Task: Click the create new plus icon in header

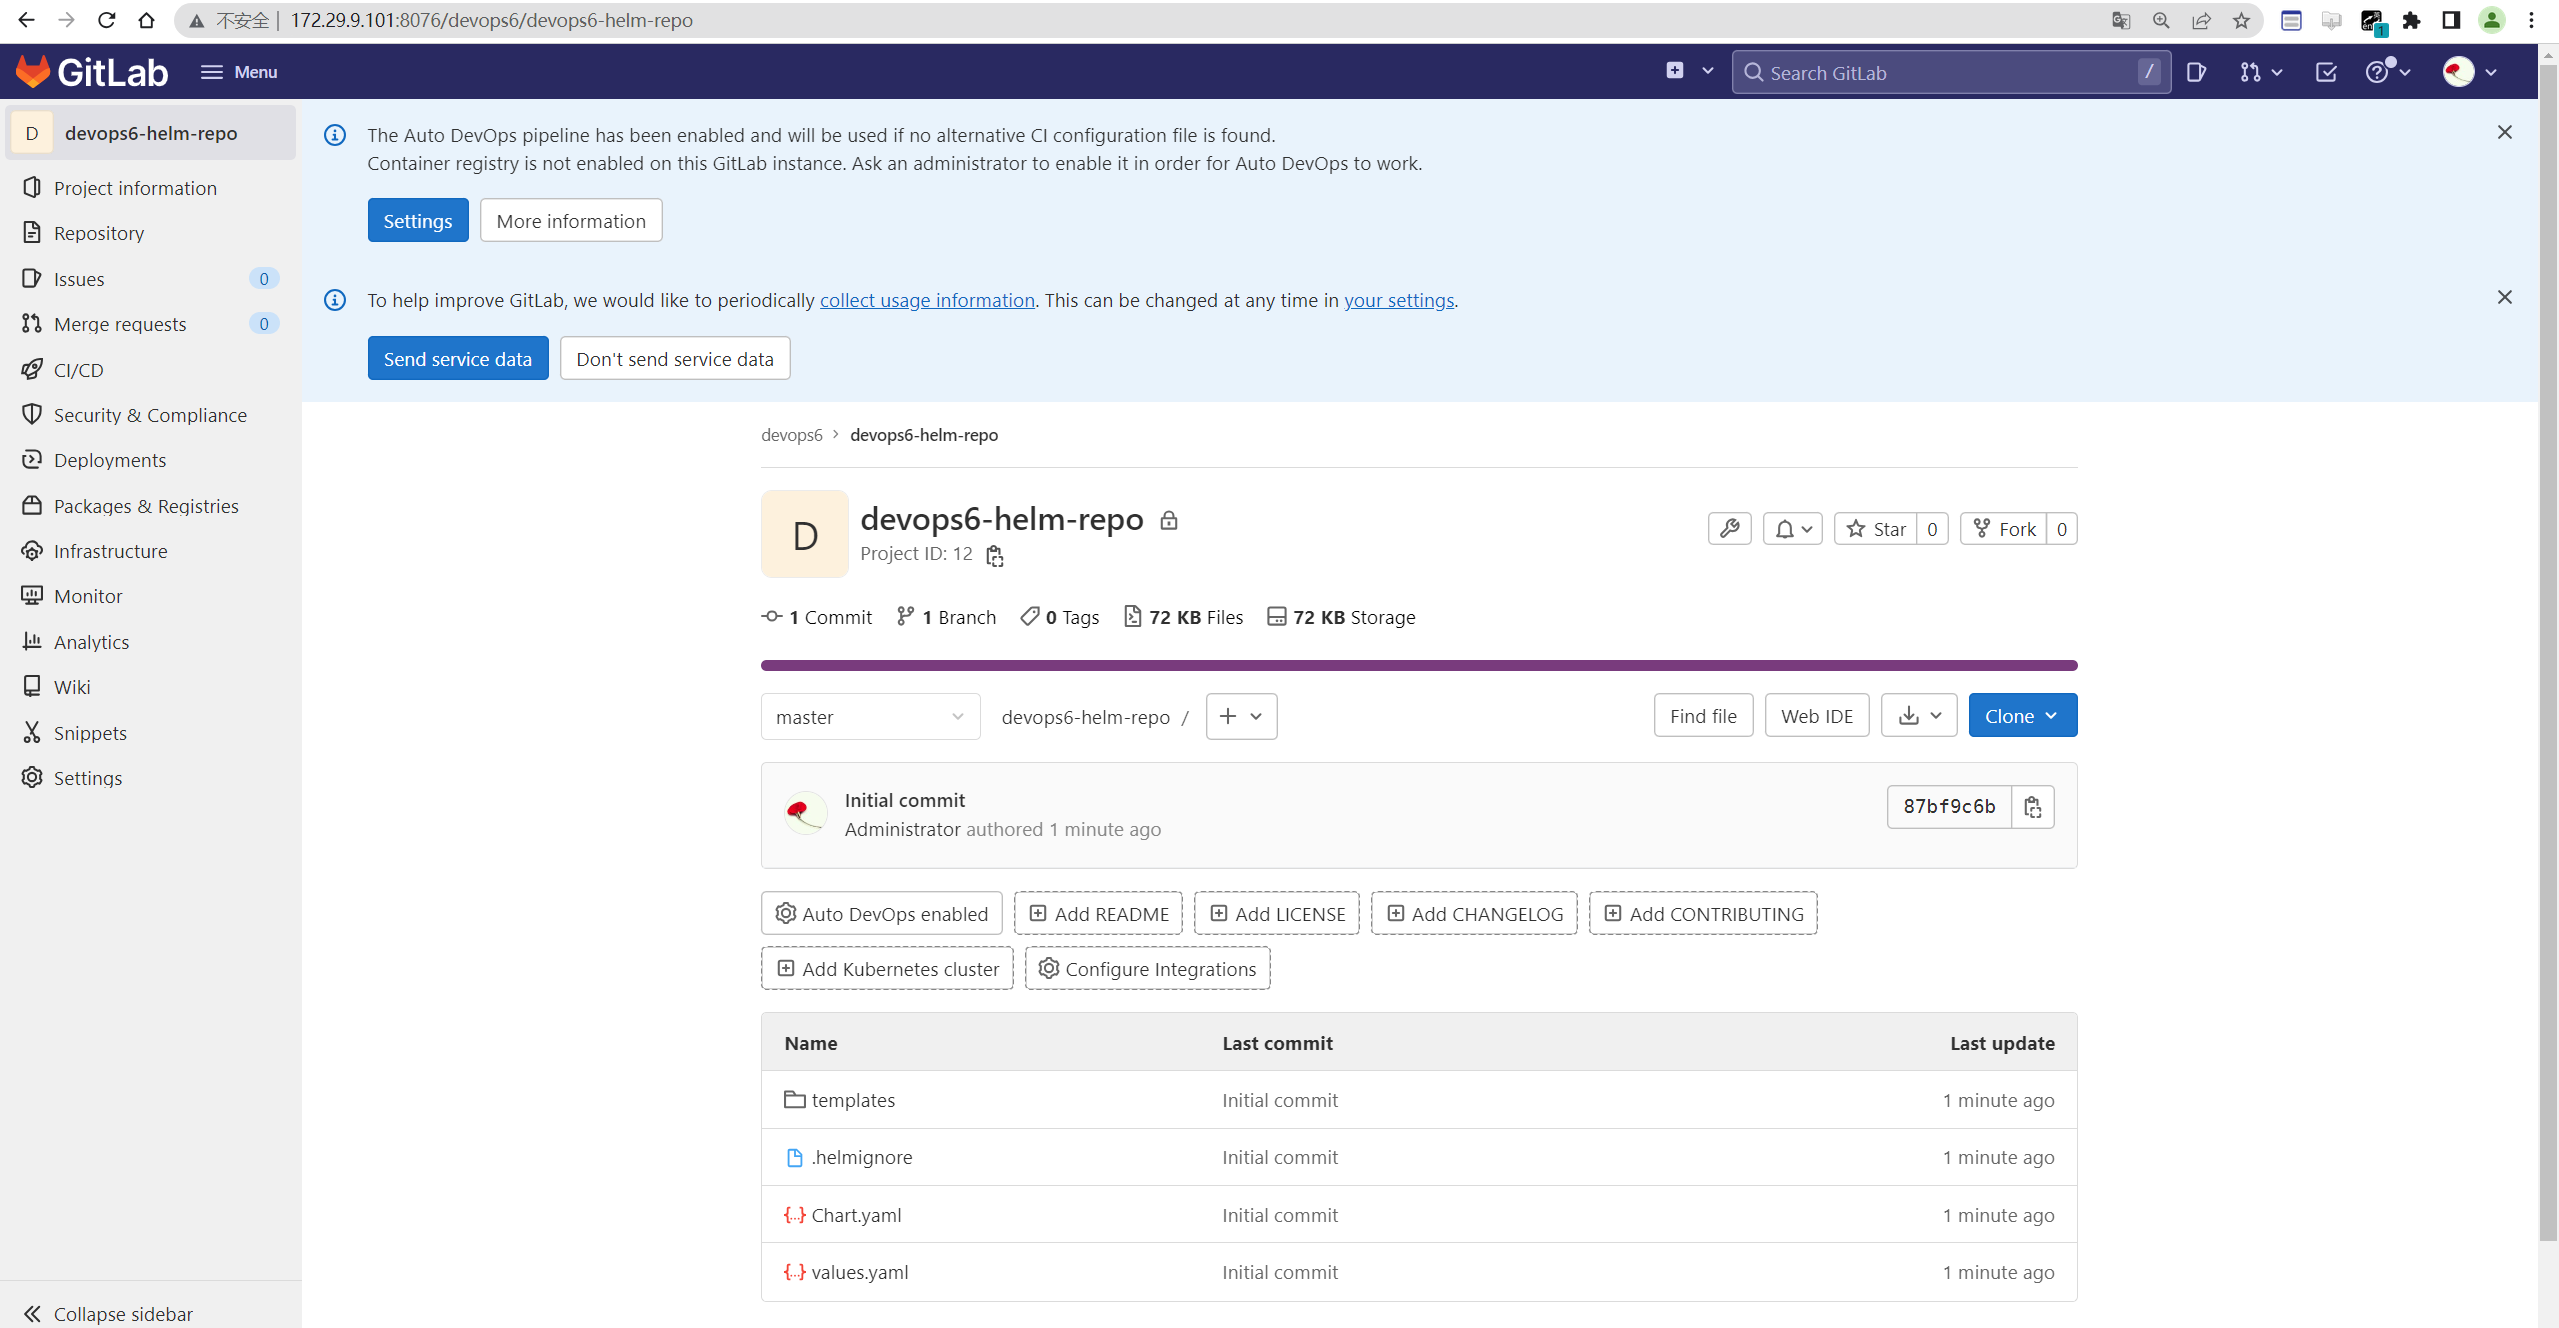Action: [x=1675, y=71]
